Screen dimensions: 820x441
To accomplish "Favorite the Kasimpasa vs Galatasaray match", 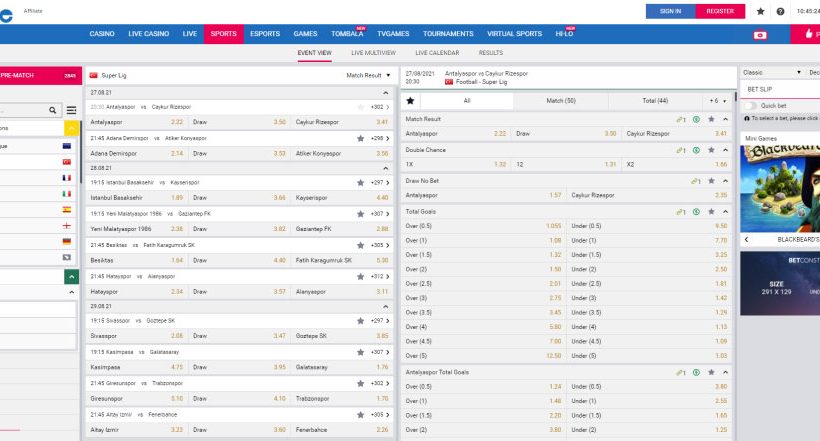I will pyautogui.click(x=360, y=352).
